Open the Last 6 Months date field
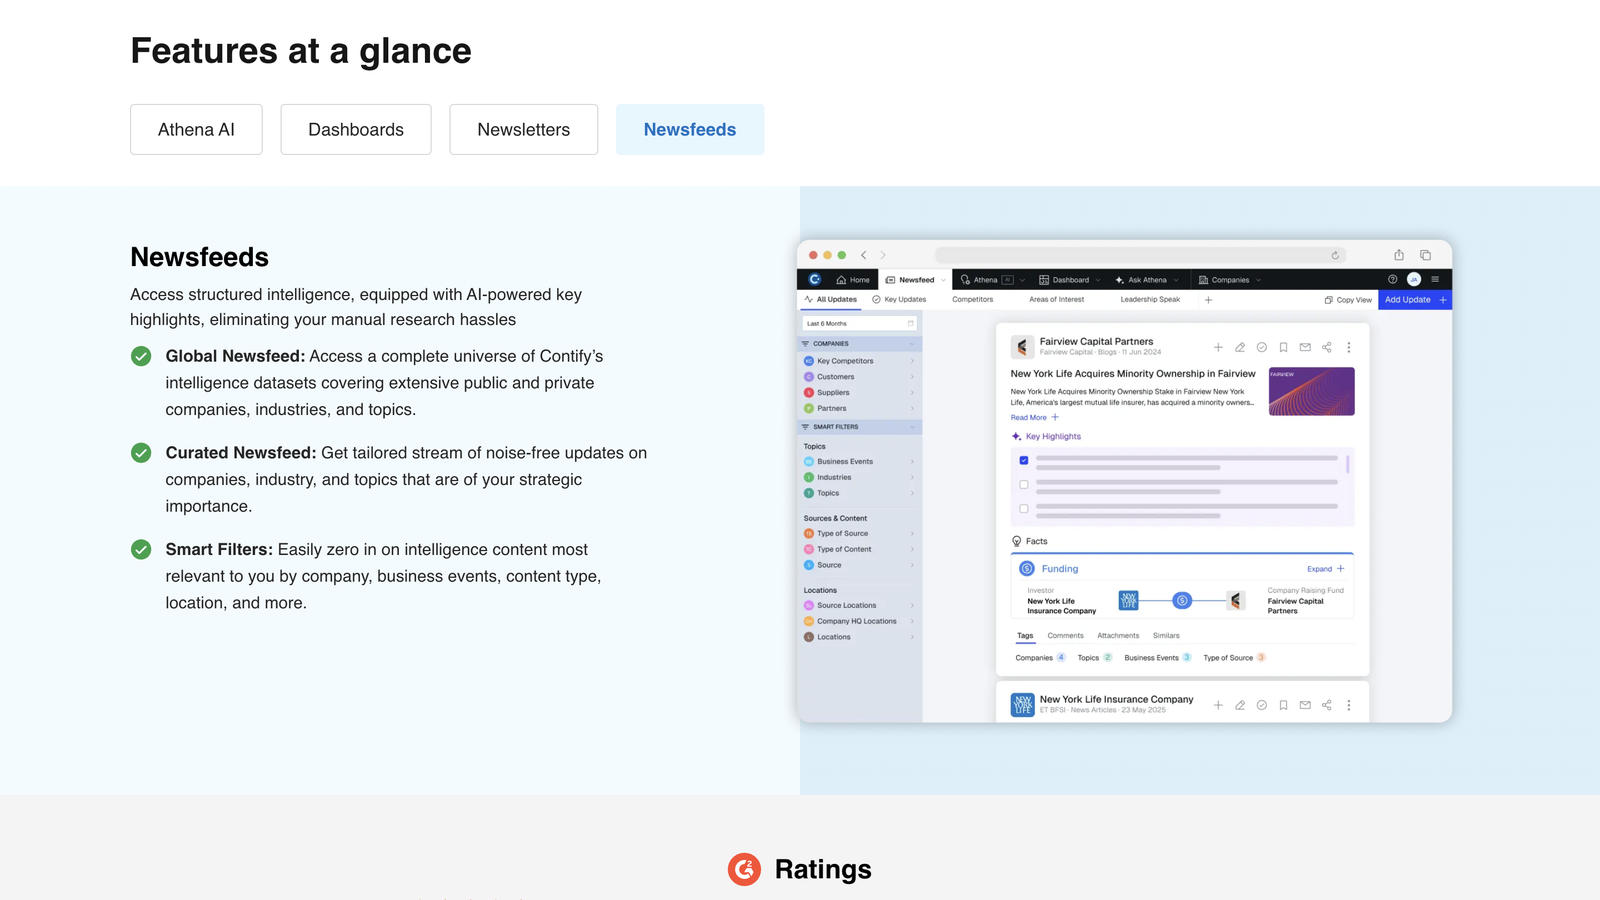Screen dimensions: 1600x900 (859, 323)
